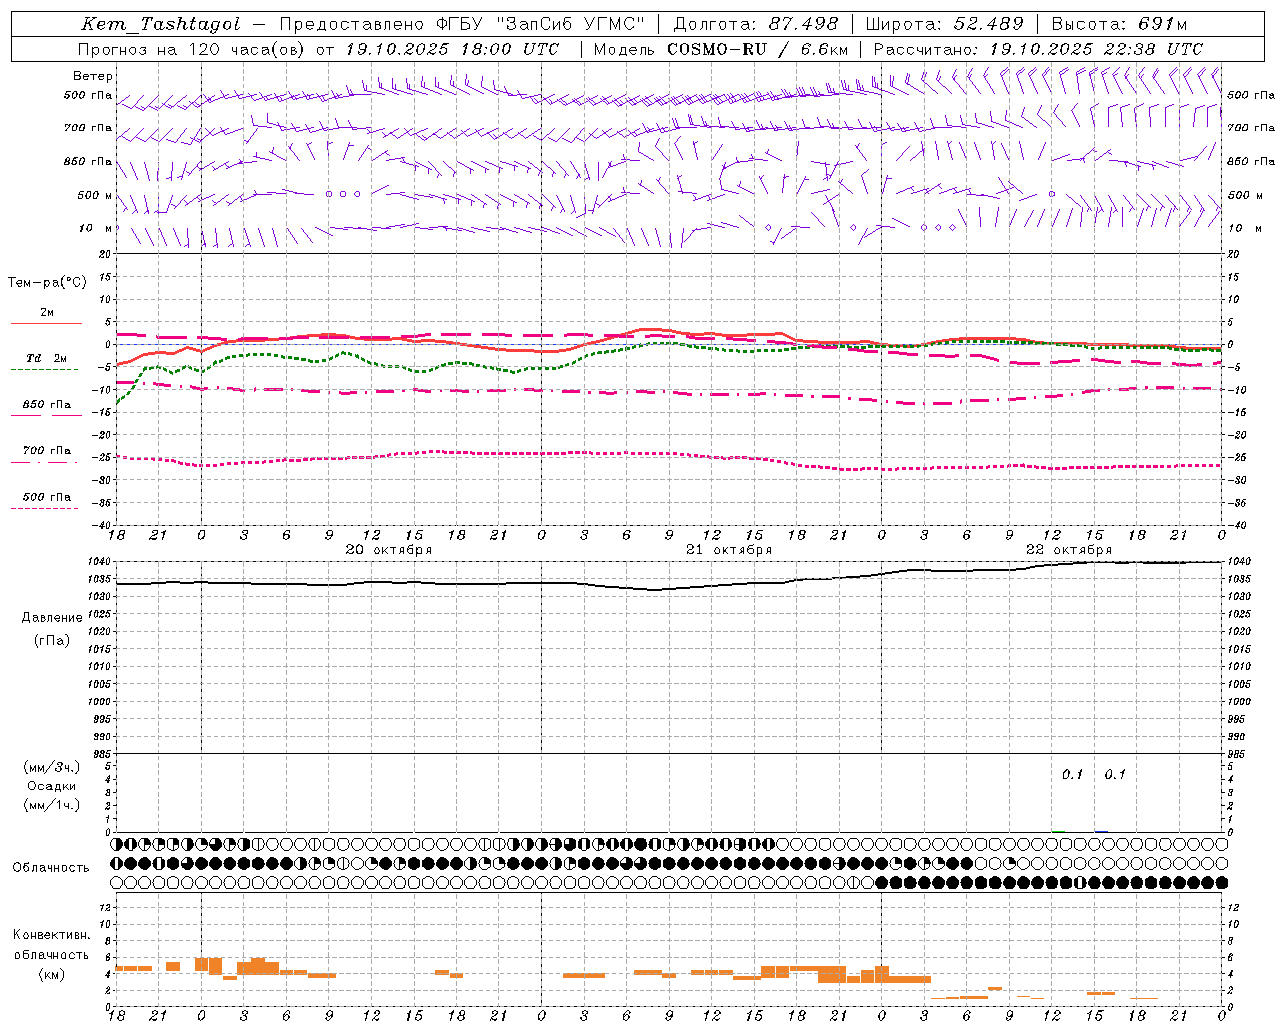Click the 10 м wind level label on the left

point(97,228)
